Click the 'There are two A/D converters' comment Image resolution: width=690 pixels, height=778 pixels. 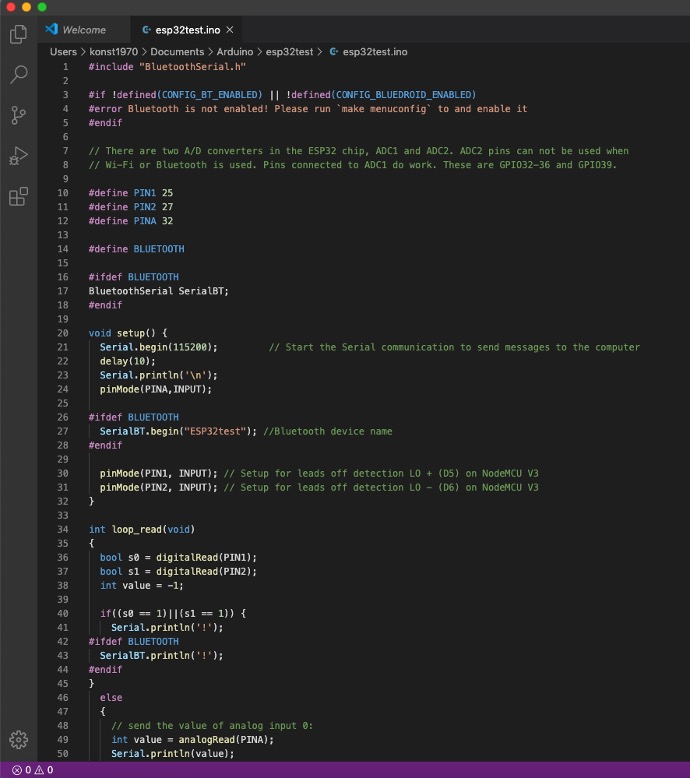(x=358, y=151)
